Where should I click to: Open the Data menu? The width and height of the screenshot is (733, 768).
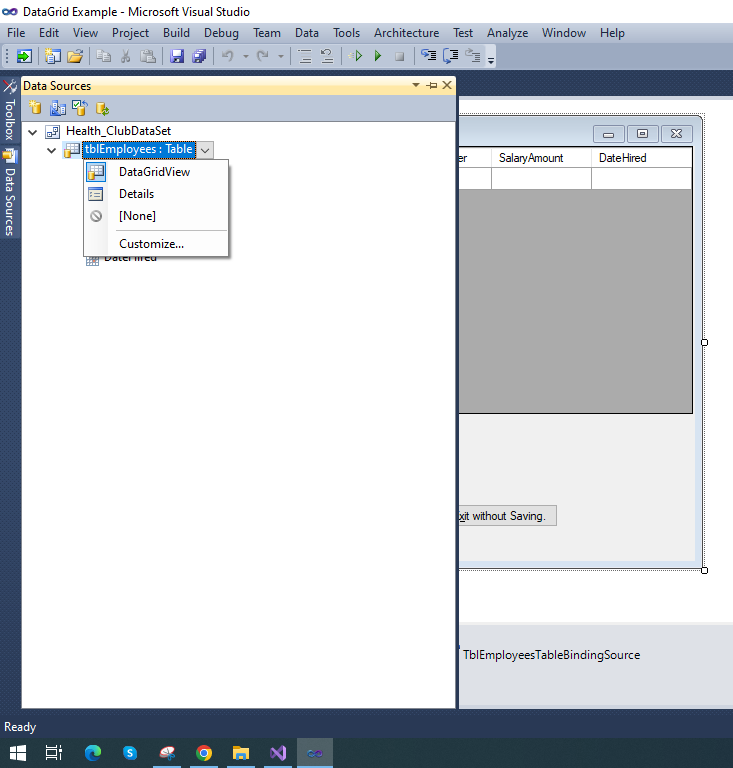[x=307, y=33]
